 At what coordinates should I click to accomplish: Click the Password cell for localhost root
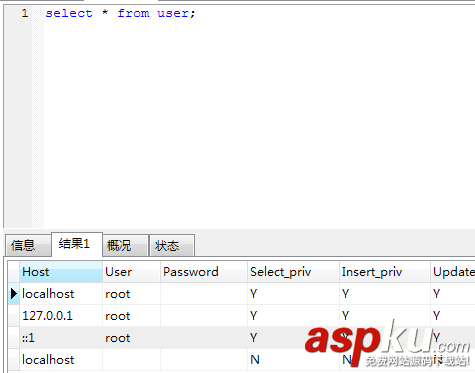coord(204,294)
